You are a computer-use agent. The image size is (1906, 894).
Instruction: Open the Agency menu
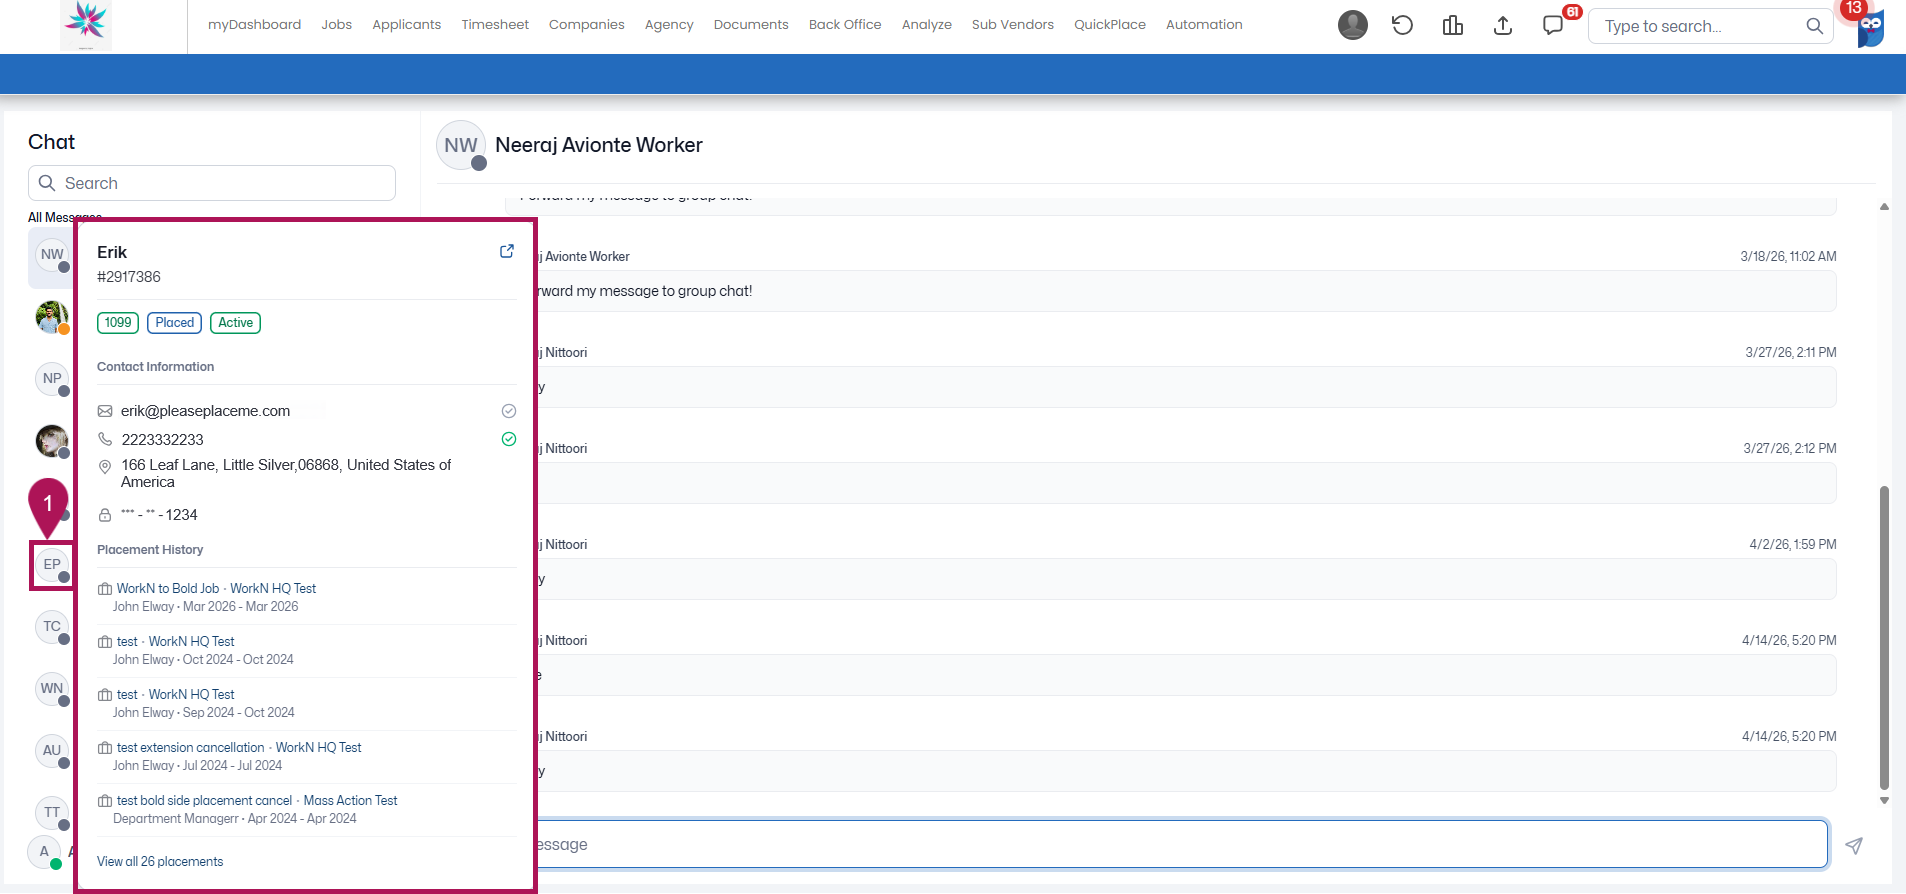pos(669,25)
